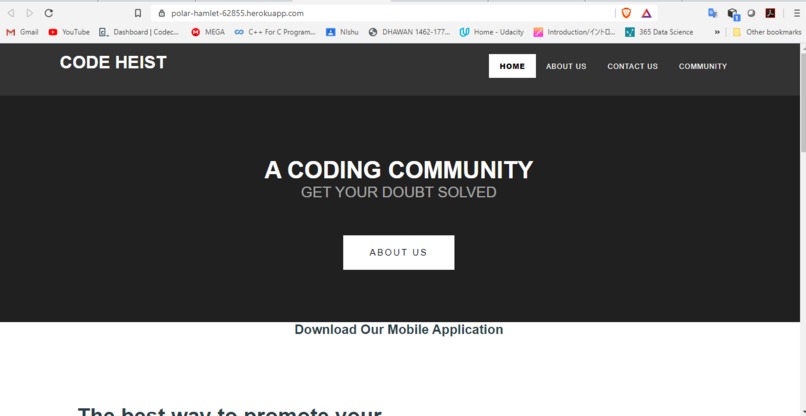Expand hidden bookmarks with the double chevron
The width and height of the screenshot is (806, 416).
717,32
